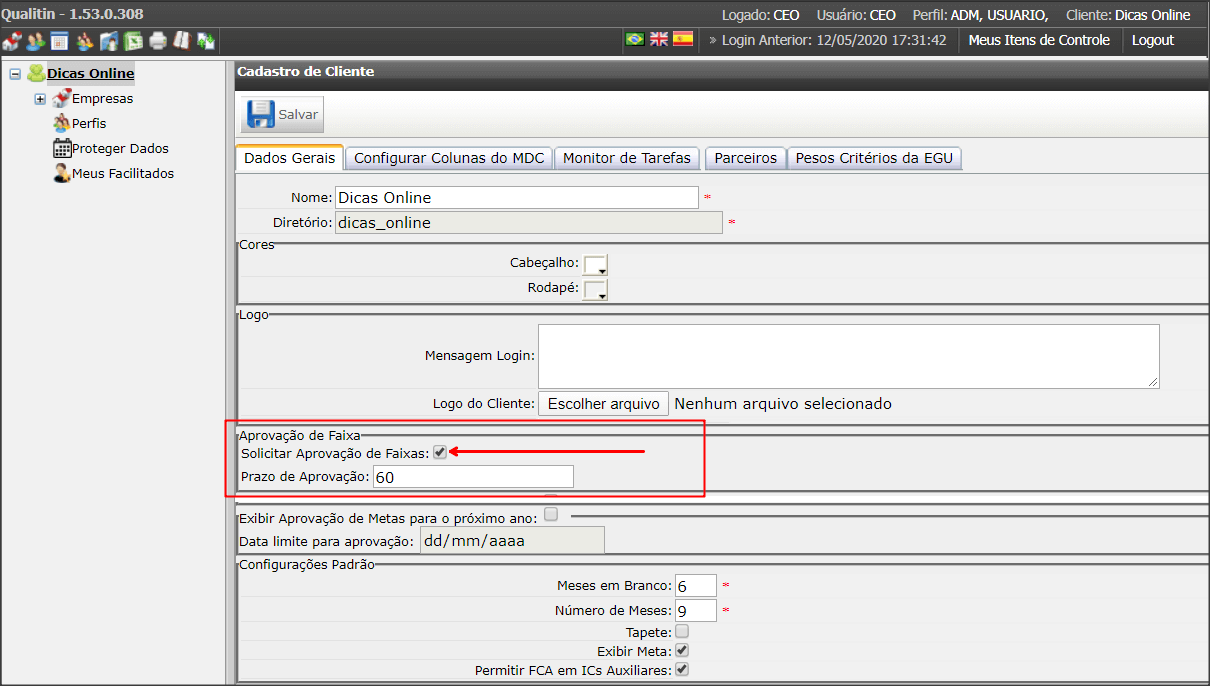Click the Excel export icon in toolbar
1210x686 pixels.
(x=133, y=41)
